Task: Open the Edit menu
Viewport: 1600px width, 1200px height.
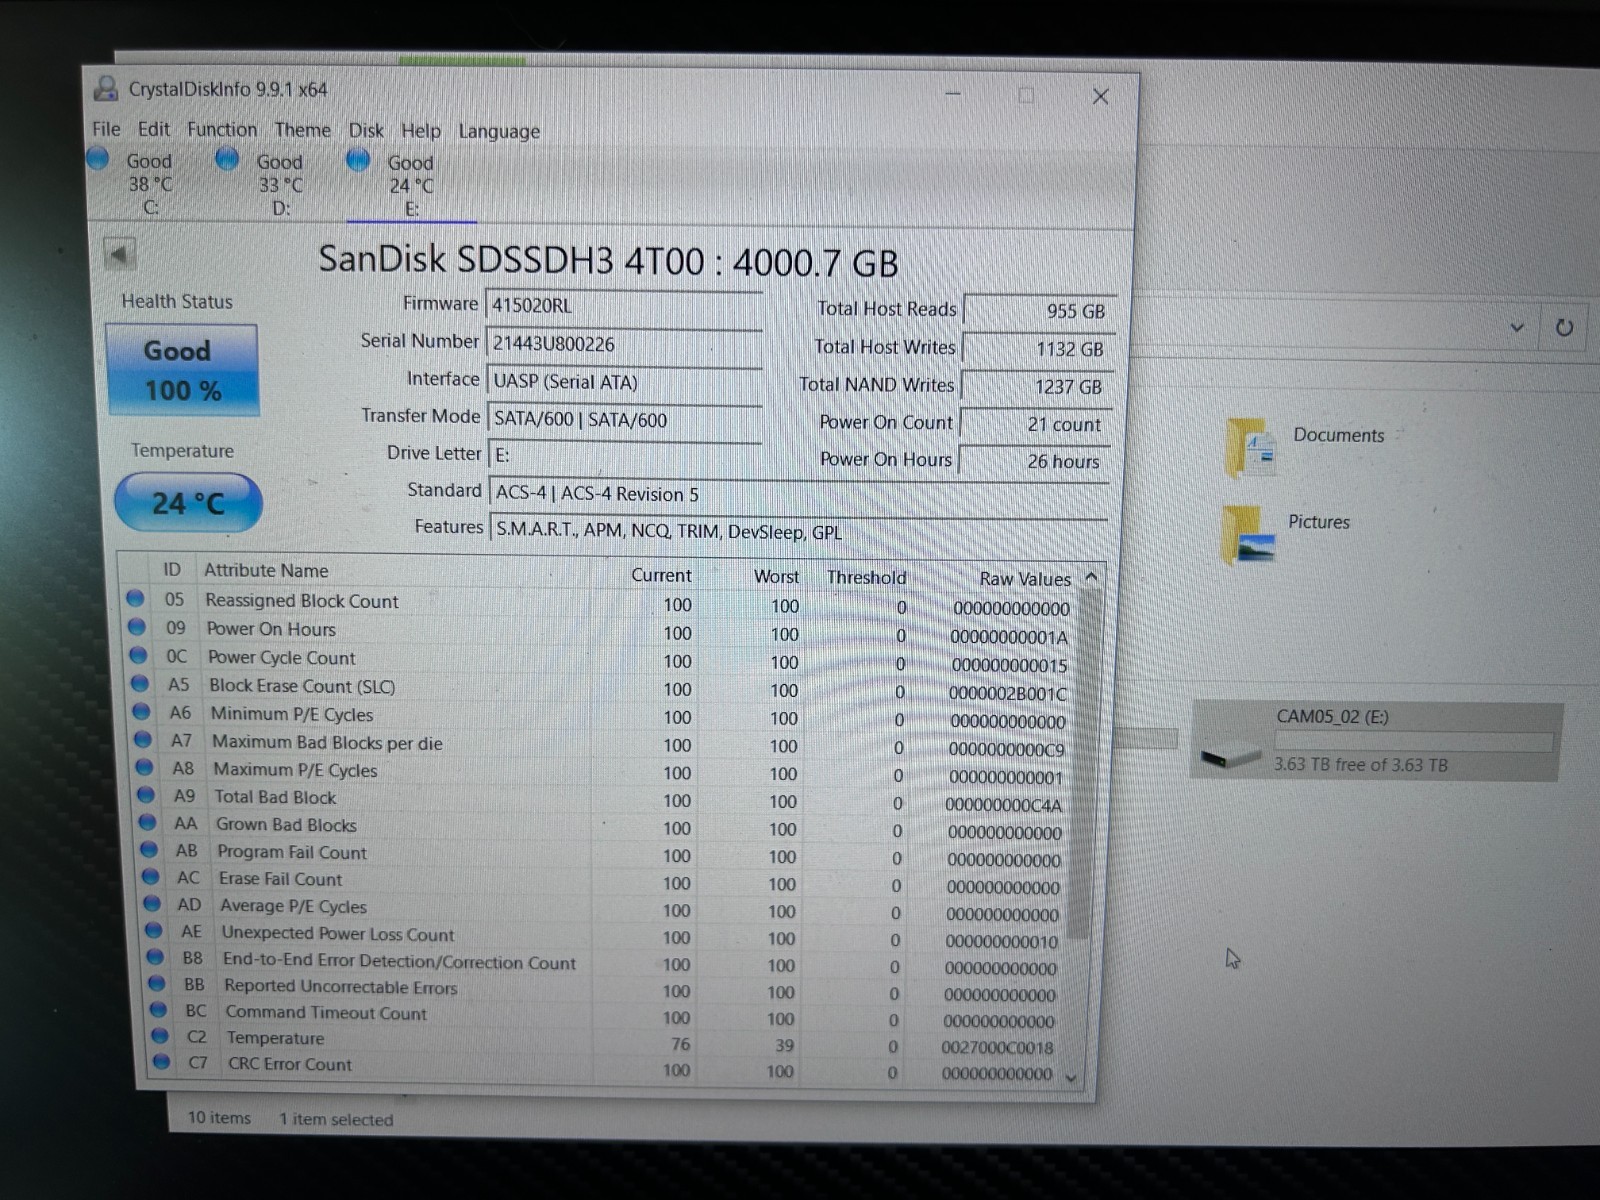Action: click(153, 129)
